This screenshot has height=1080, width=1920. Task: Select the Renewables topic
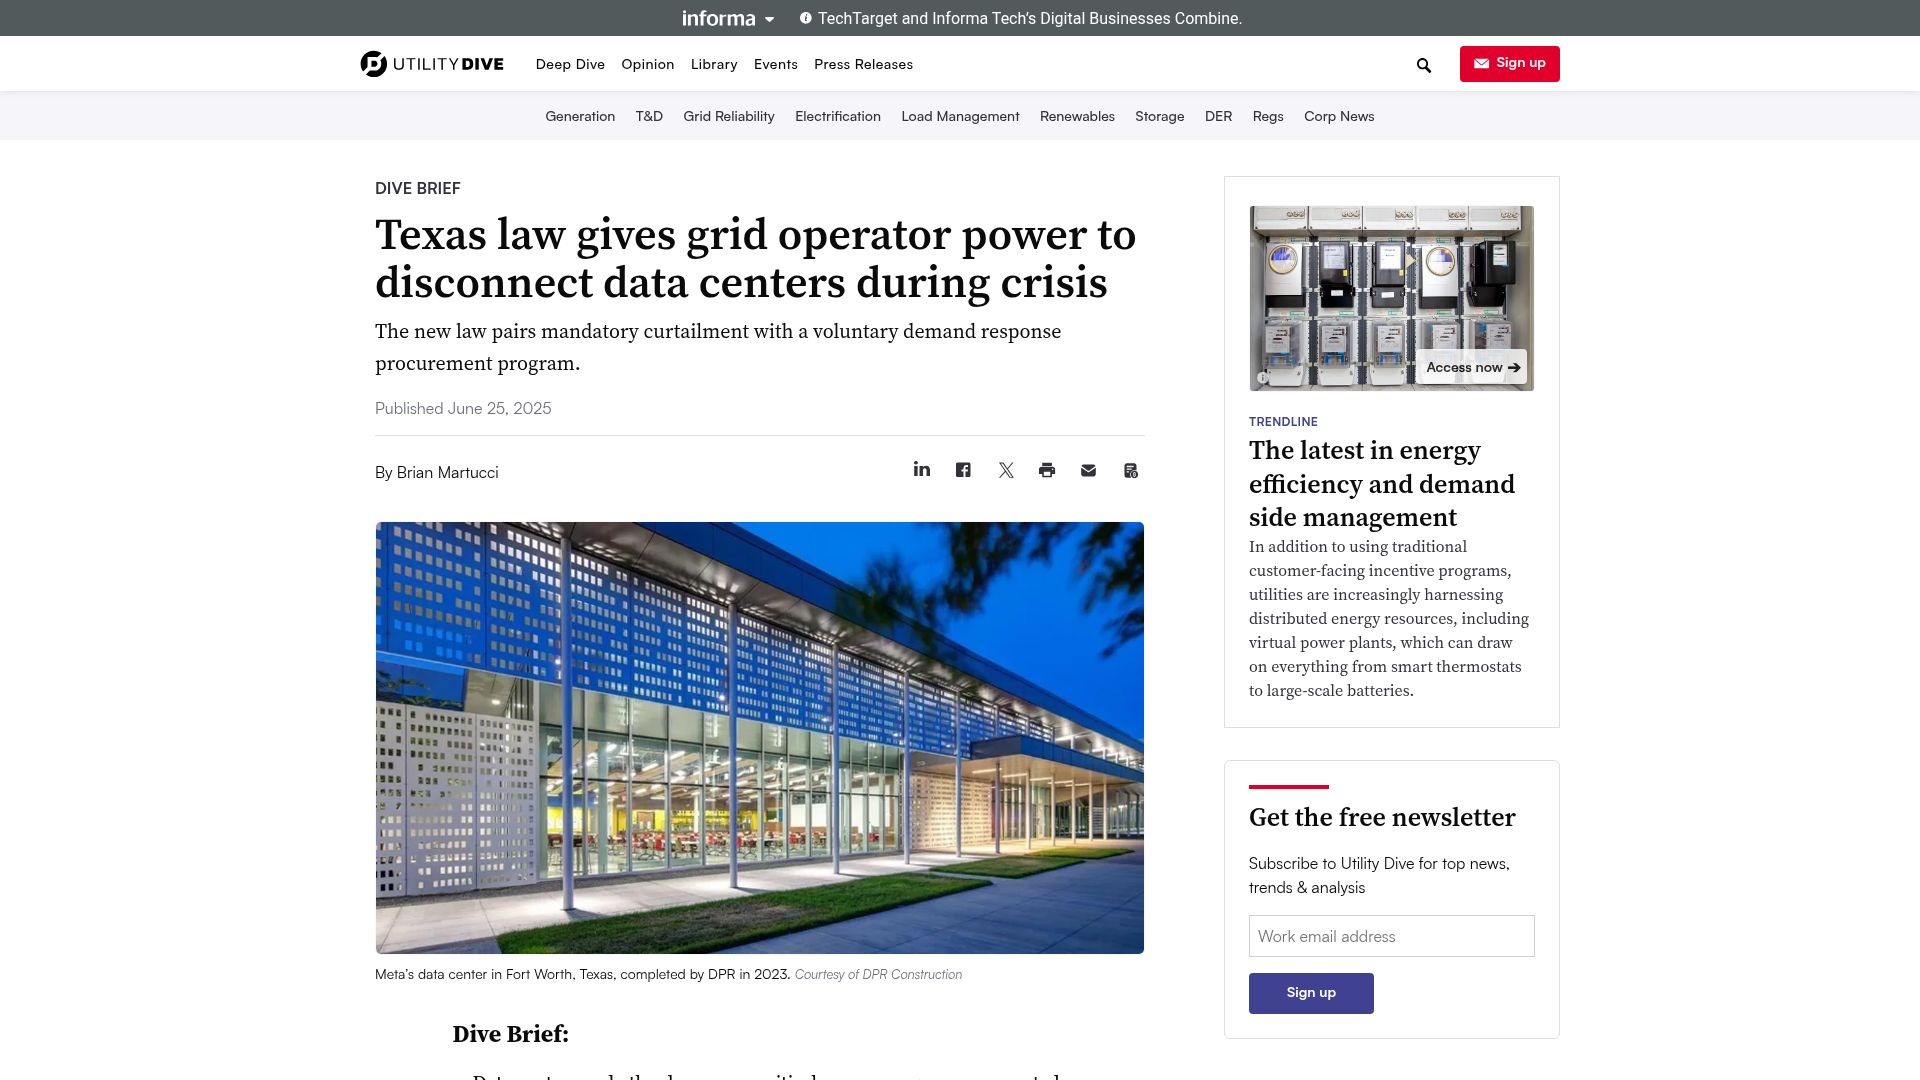coord(1077,116)
